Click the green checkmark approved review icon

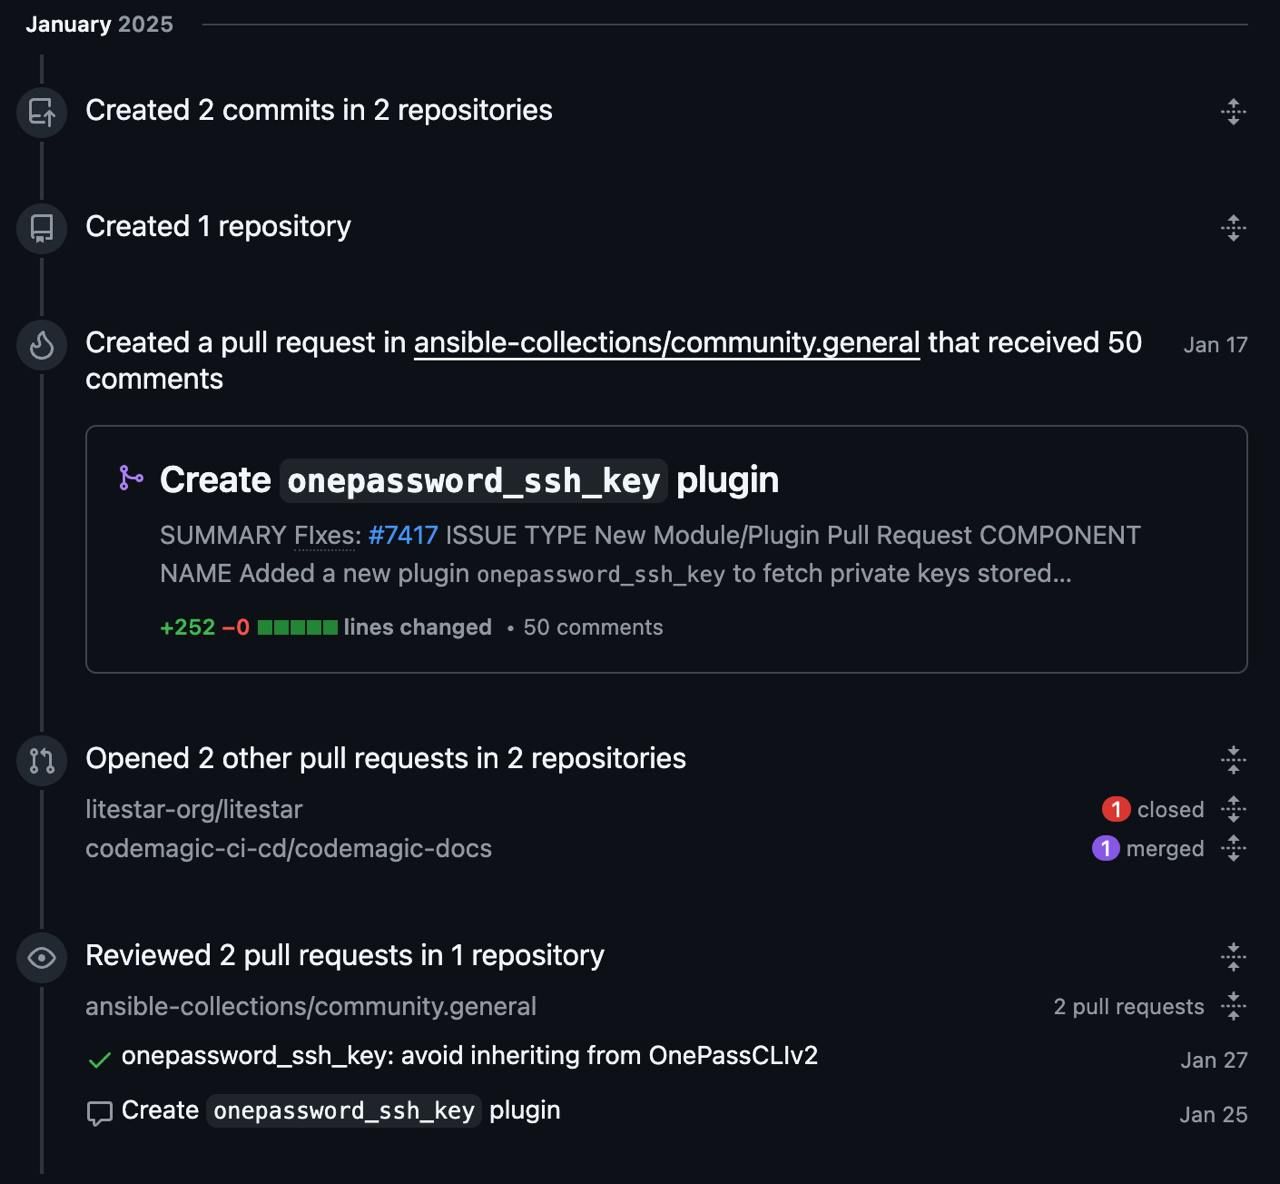(99, 1060)
